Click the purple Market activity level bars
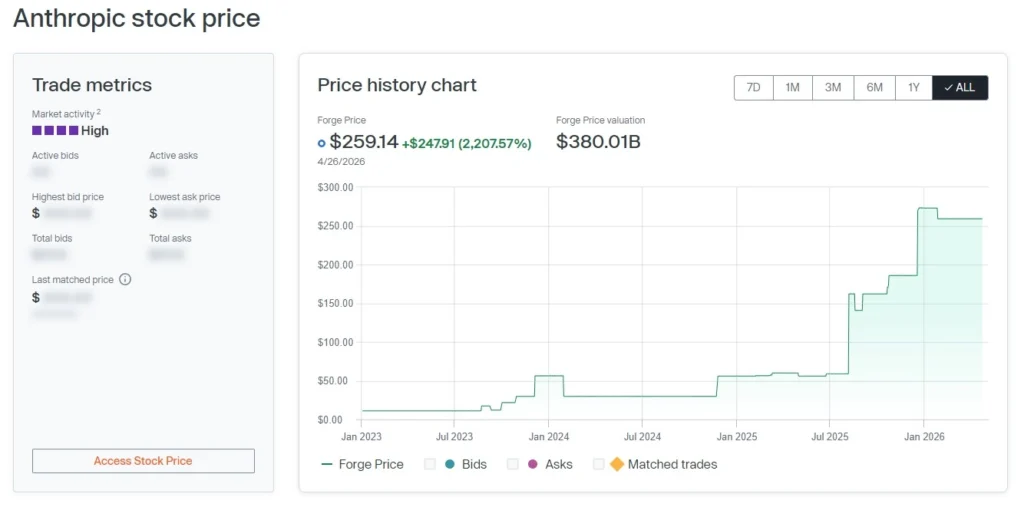 [55, 130]
